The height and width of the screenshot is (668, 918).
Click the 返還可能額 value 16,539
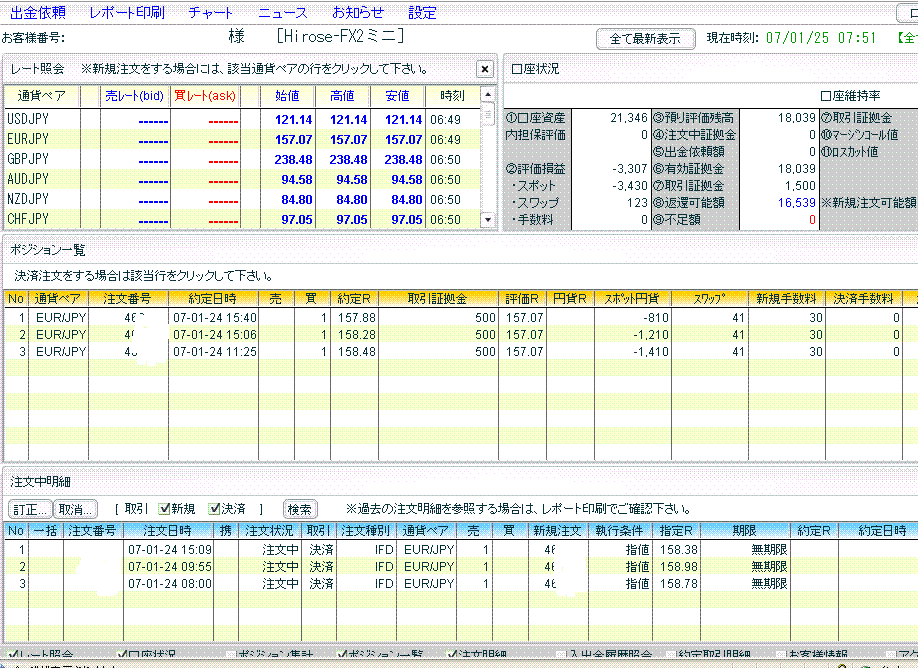coord(796,203)
